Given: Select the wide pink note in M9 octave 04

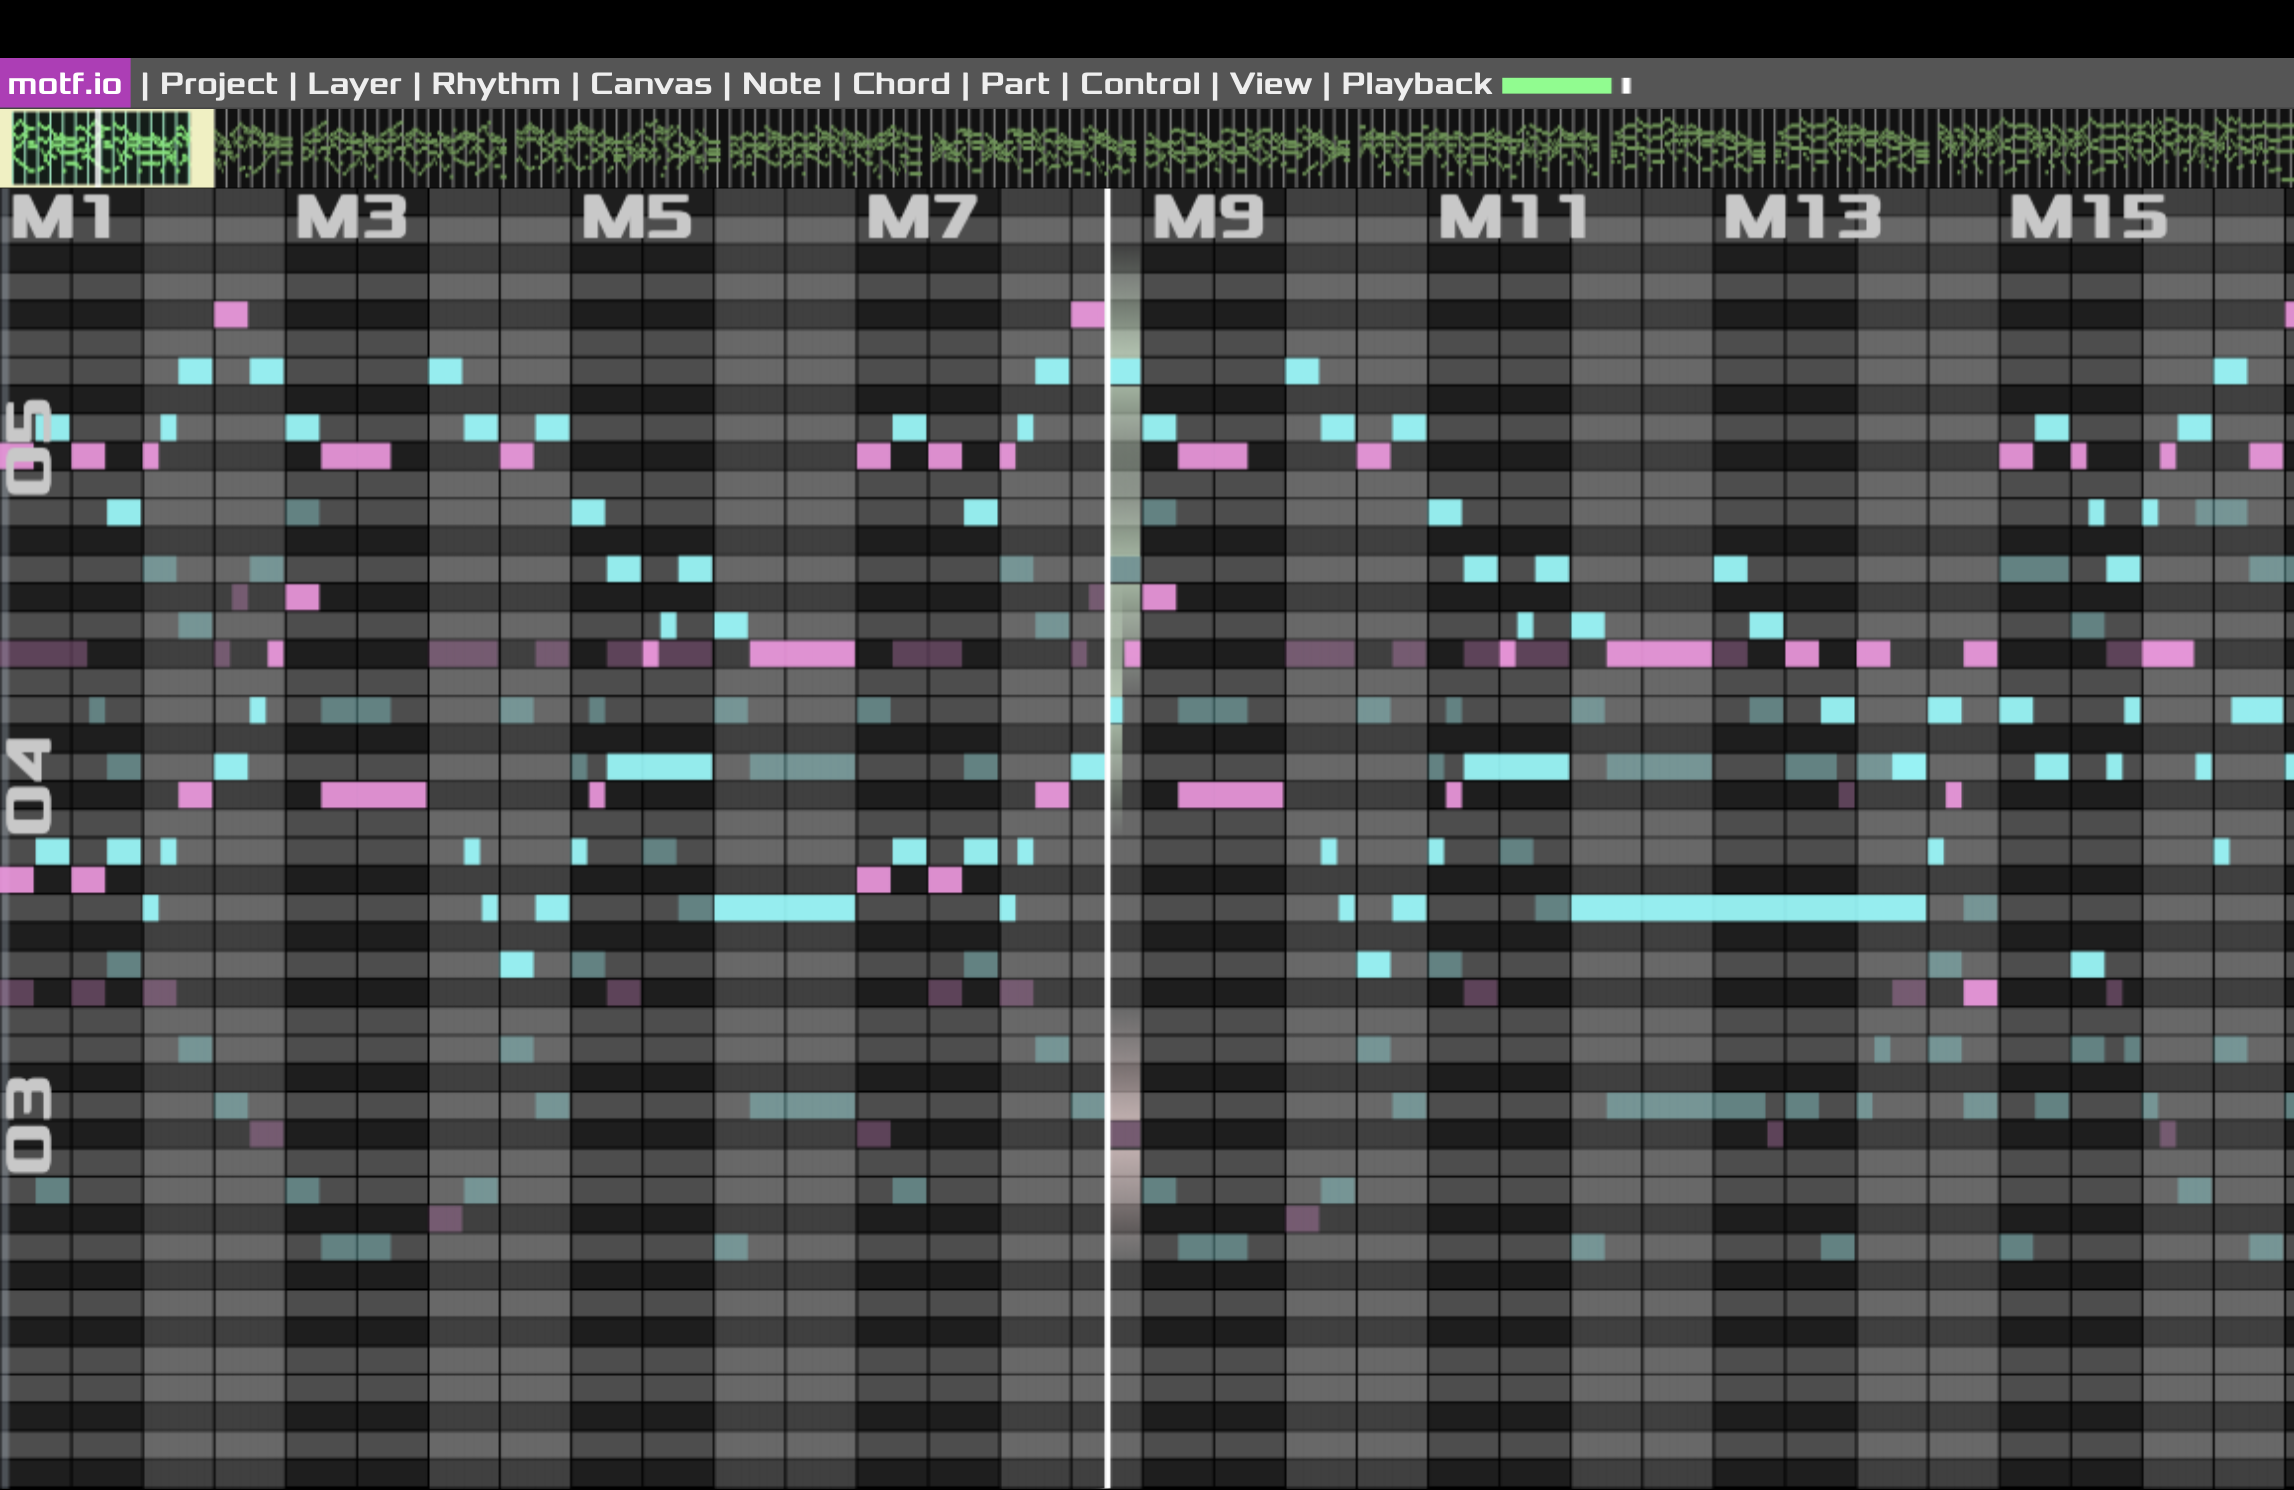Looking at the screenshot, I should point(1230,795).
